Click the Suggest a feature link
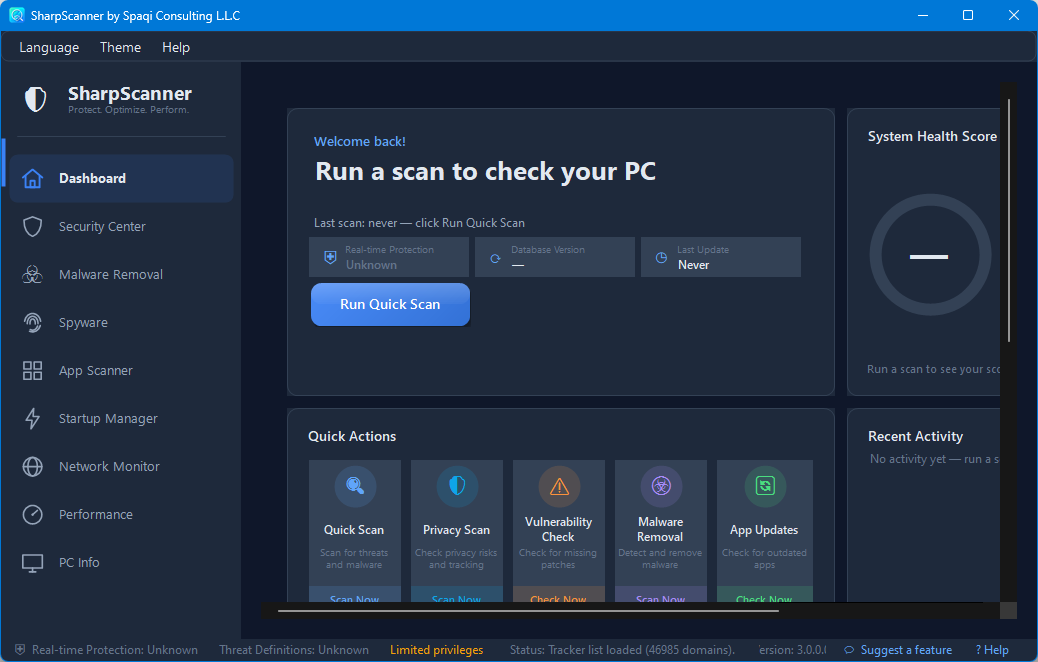This screenshot has height=662, width=1038. (x=906, y=650)
